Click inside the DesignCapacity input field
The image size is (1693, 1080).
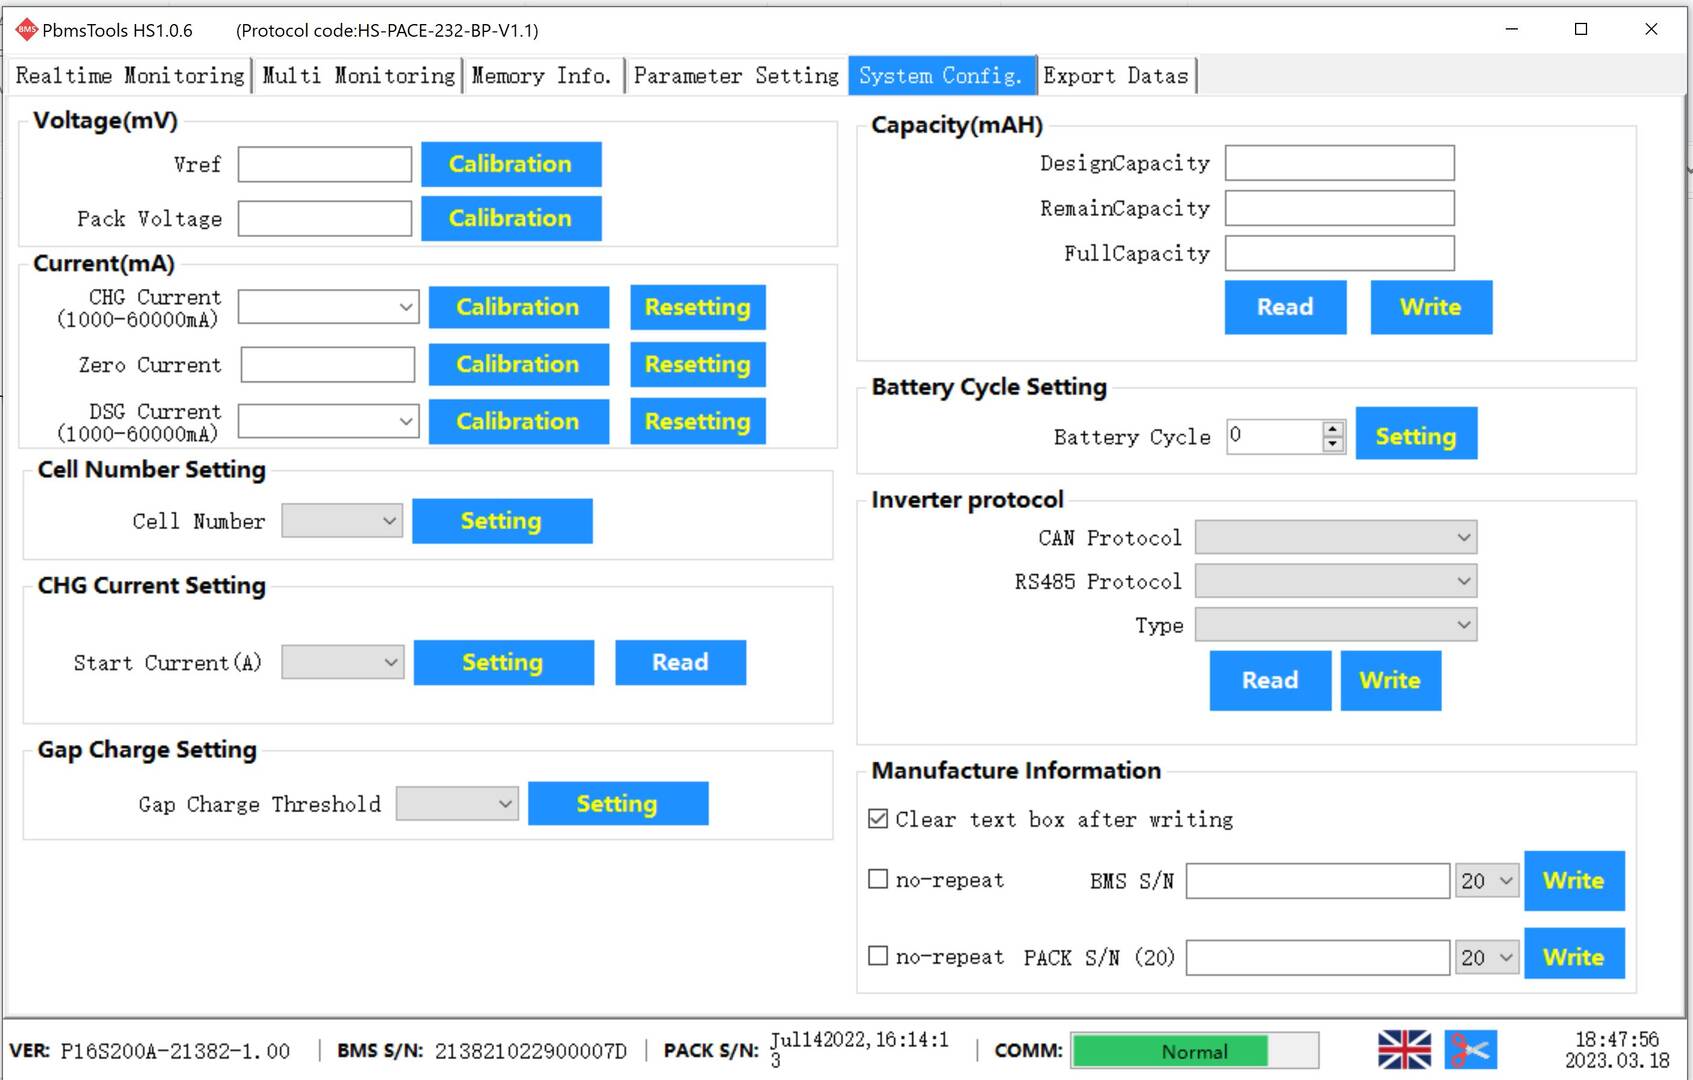pyautogui.click(x=1338, y=163)
